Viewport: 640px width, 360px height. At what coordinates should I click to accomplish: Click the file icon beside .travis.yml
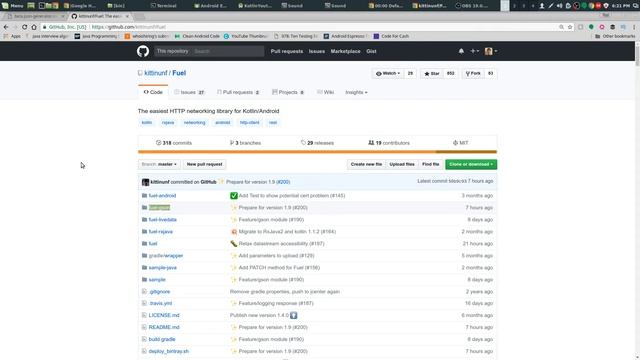(144, 303)
